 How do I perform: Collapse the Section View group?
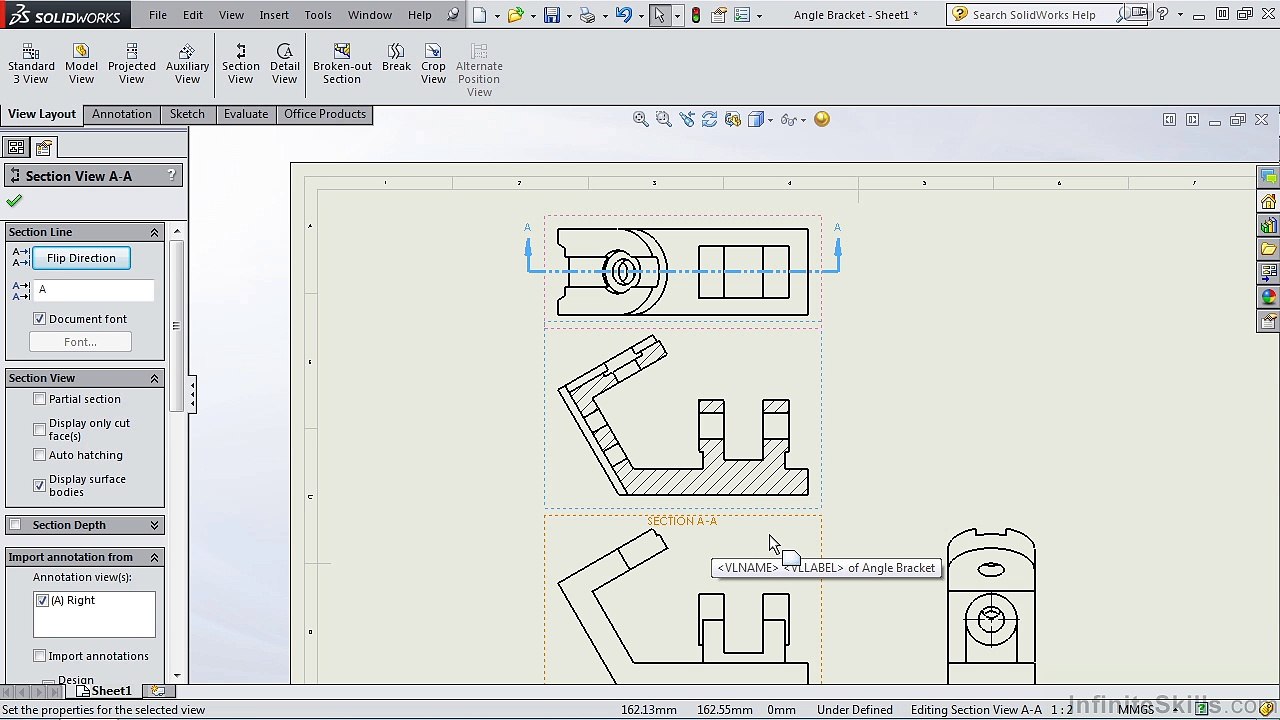154,378
